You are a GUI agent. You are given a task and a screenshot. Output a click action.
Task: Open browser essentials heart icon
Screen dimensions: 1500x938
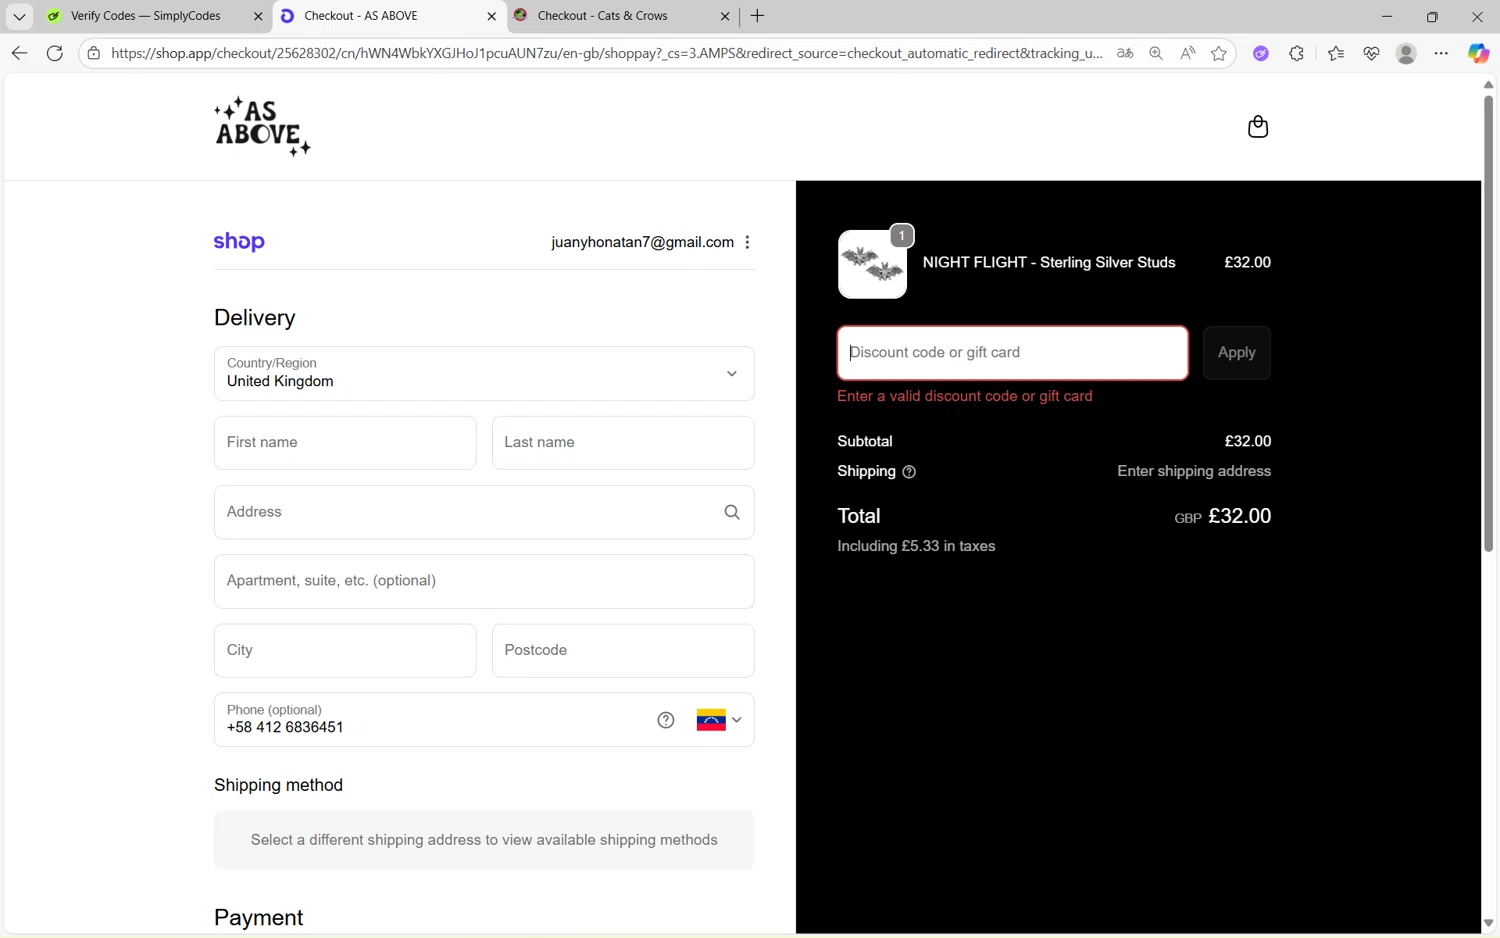click(x=1371, y=53)
